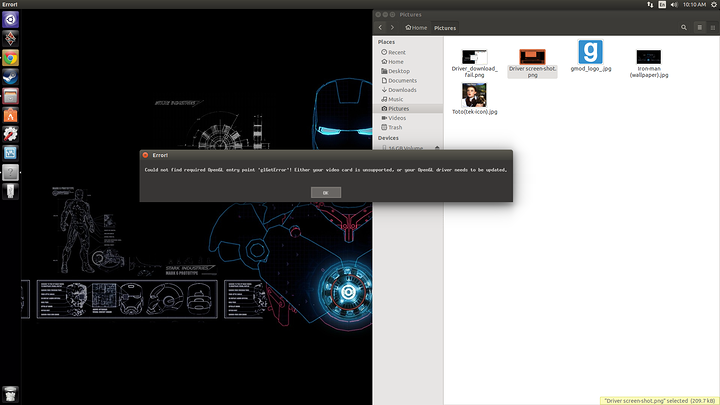Image resolution: width=720 pixels, height=405 pixels.
Task: Open Google Chrome from the launcher
Action: (x=10, y=58)
